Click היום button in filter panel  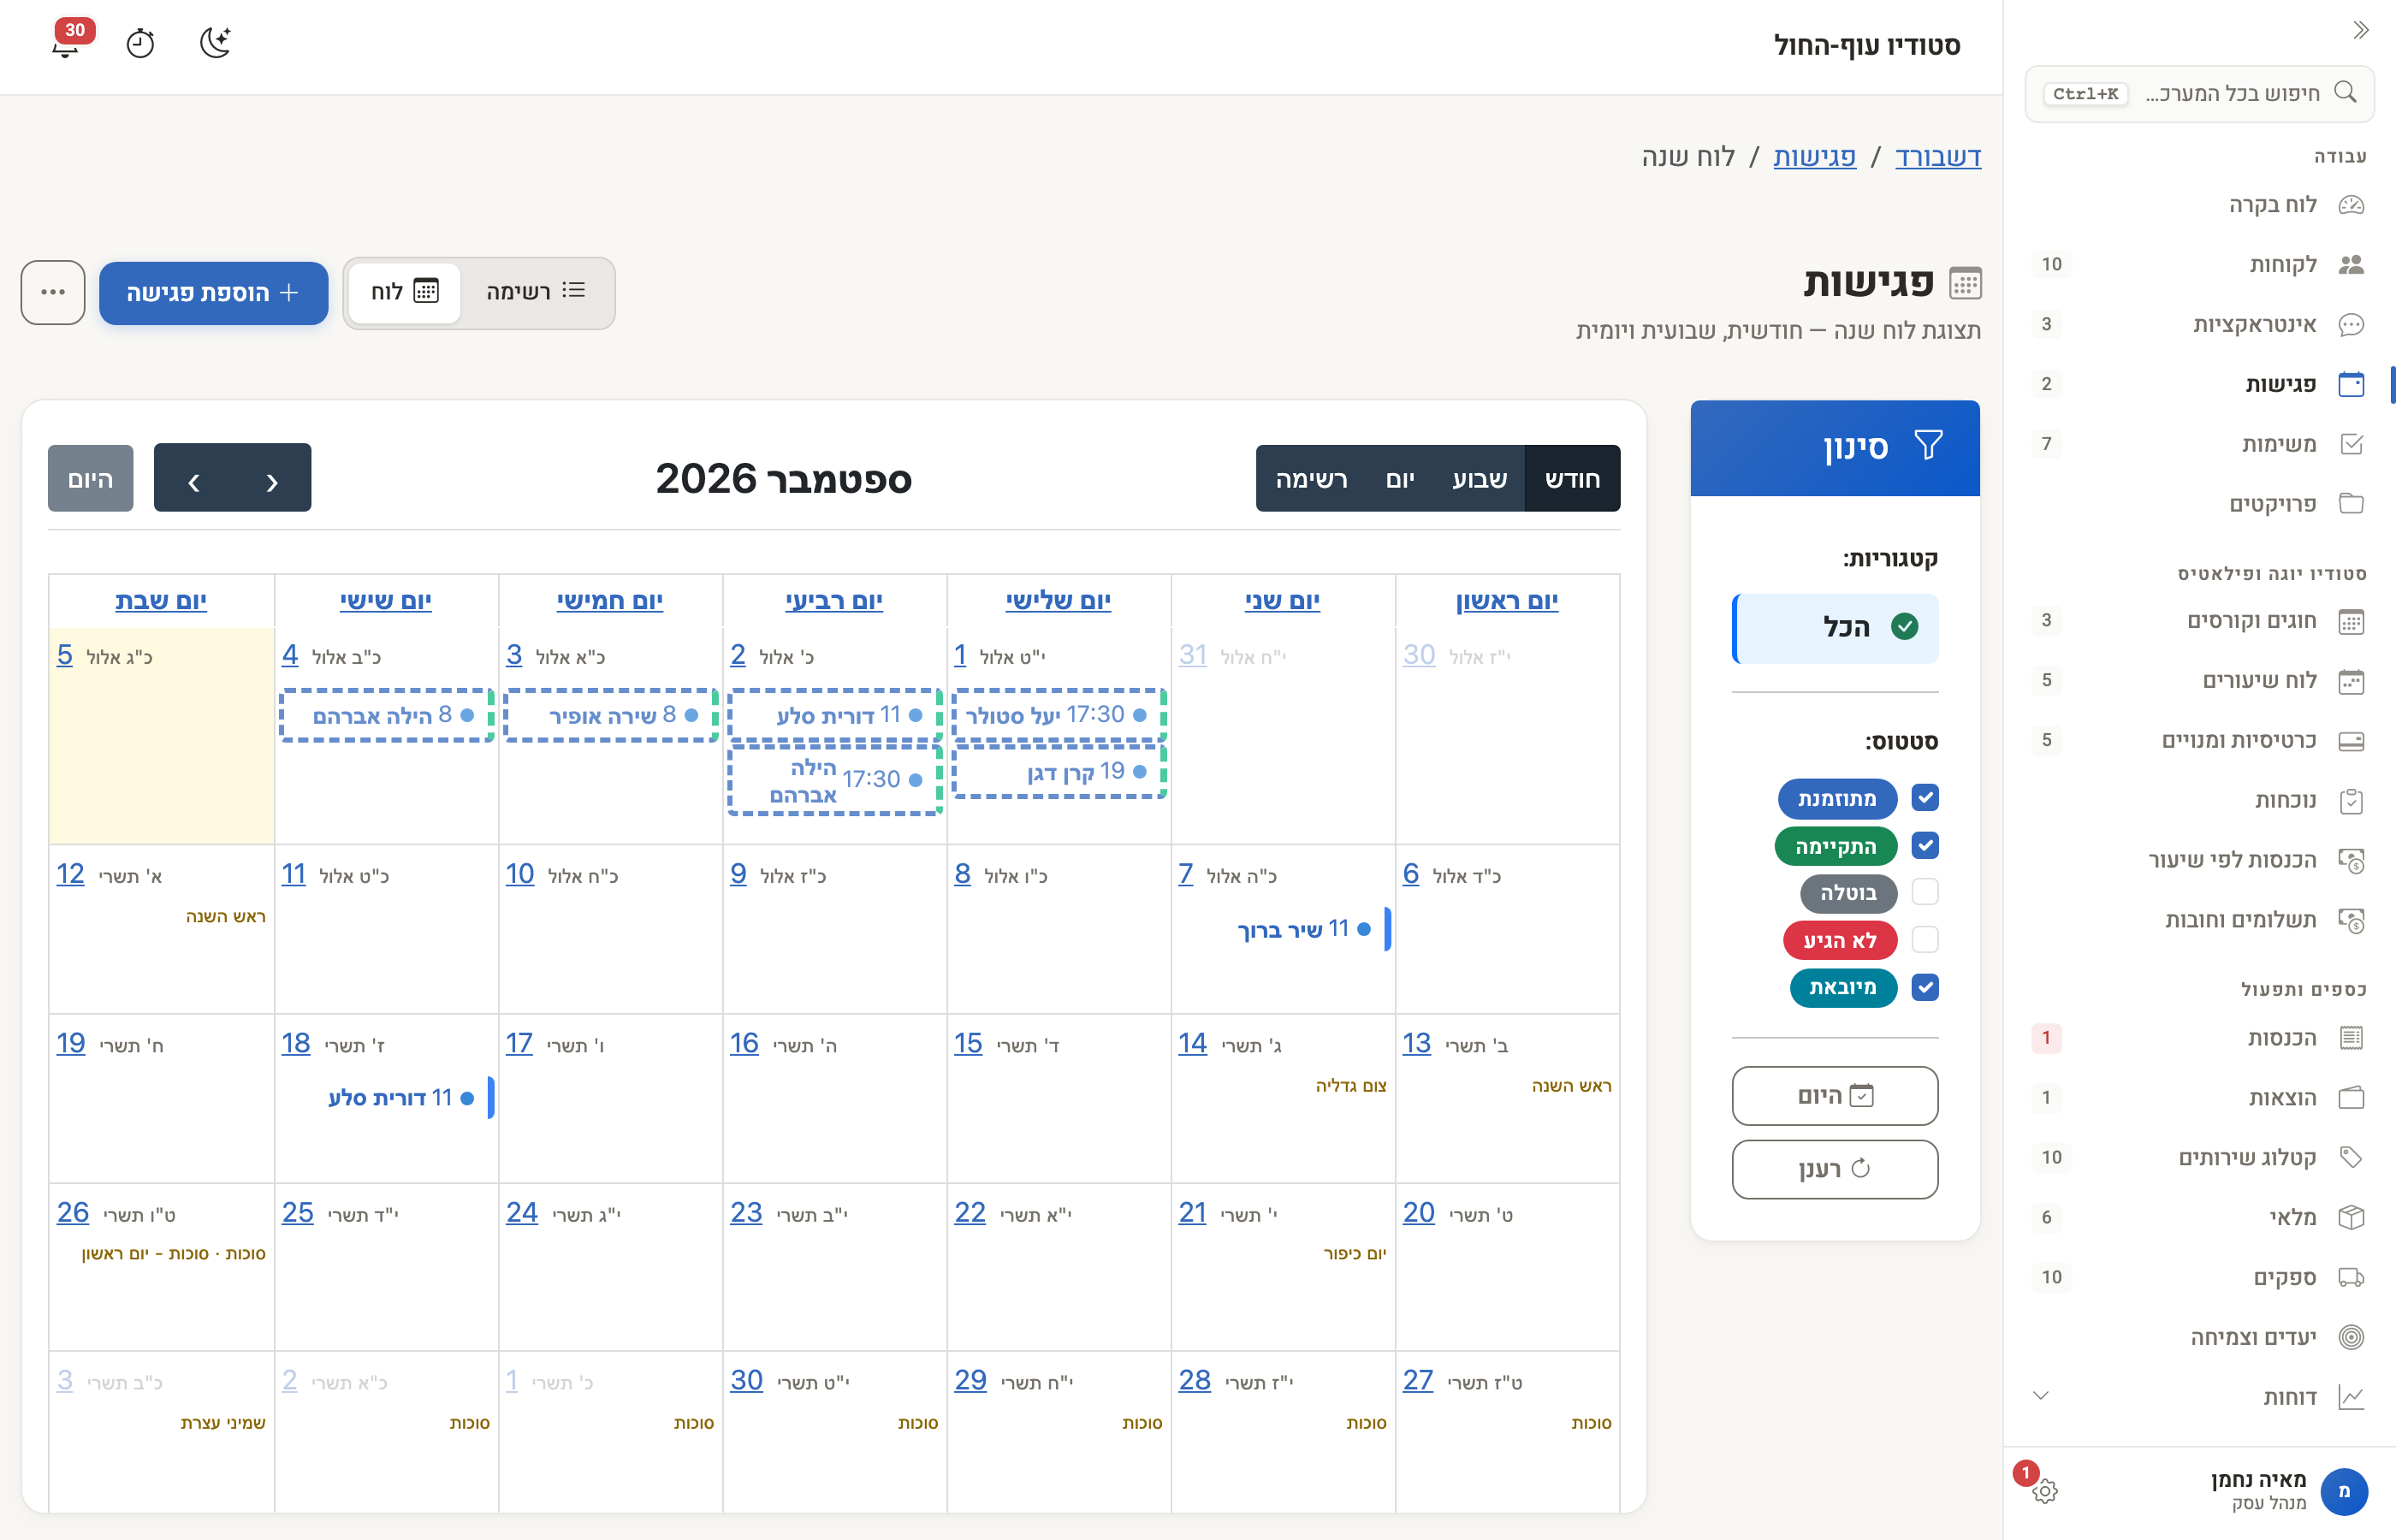1835,1096
